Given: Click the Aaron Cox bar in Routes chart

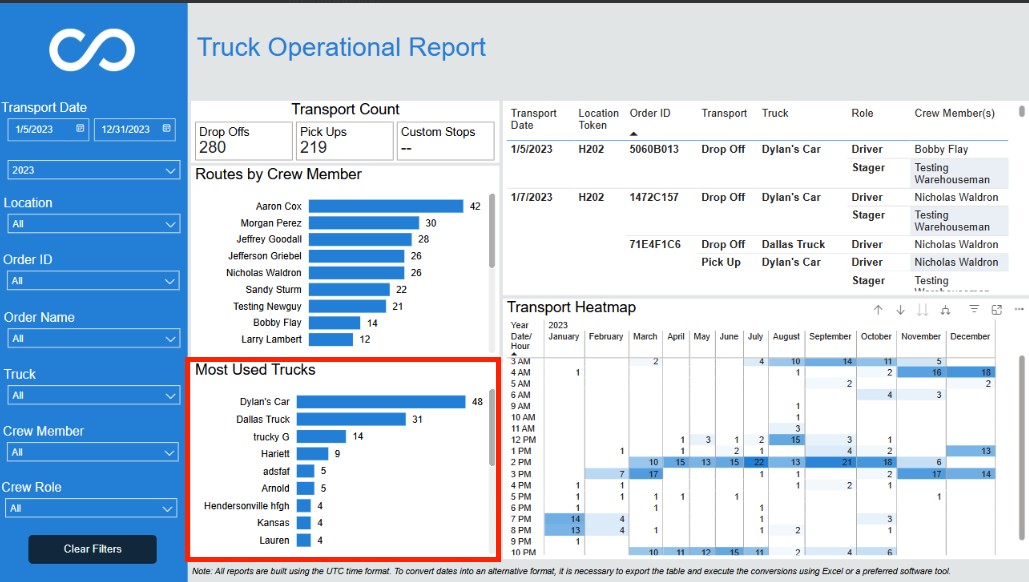Looking at the screenshot, I should [x=386, y=206].
